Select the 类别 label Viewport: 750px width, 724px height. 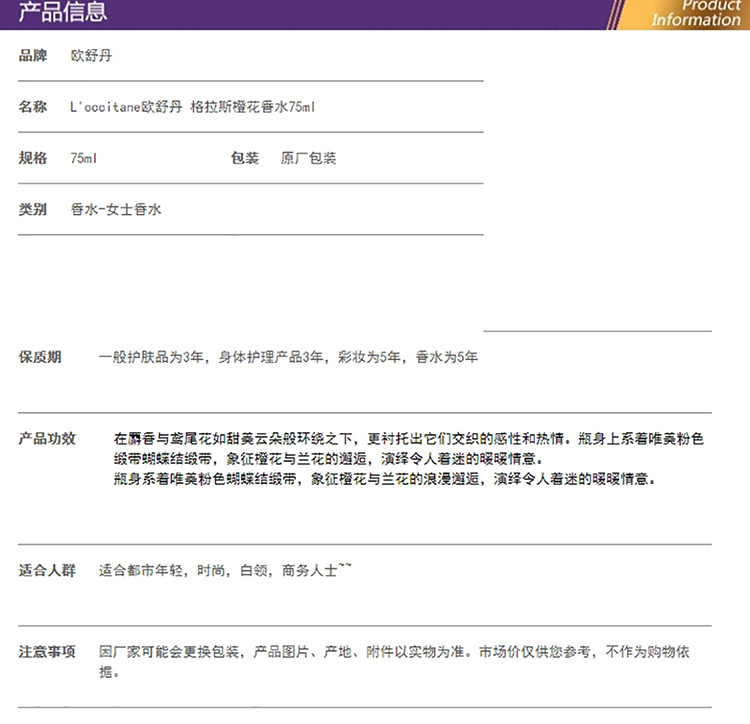point(33,209)
